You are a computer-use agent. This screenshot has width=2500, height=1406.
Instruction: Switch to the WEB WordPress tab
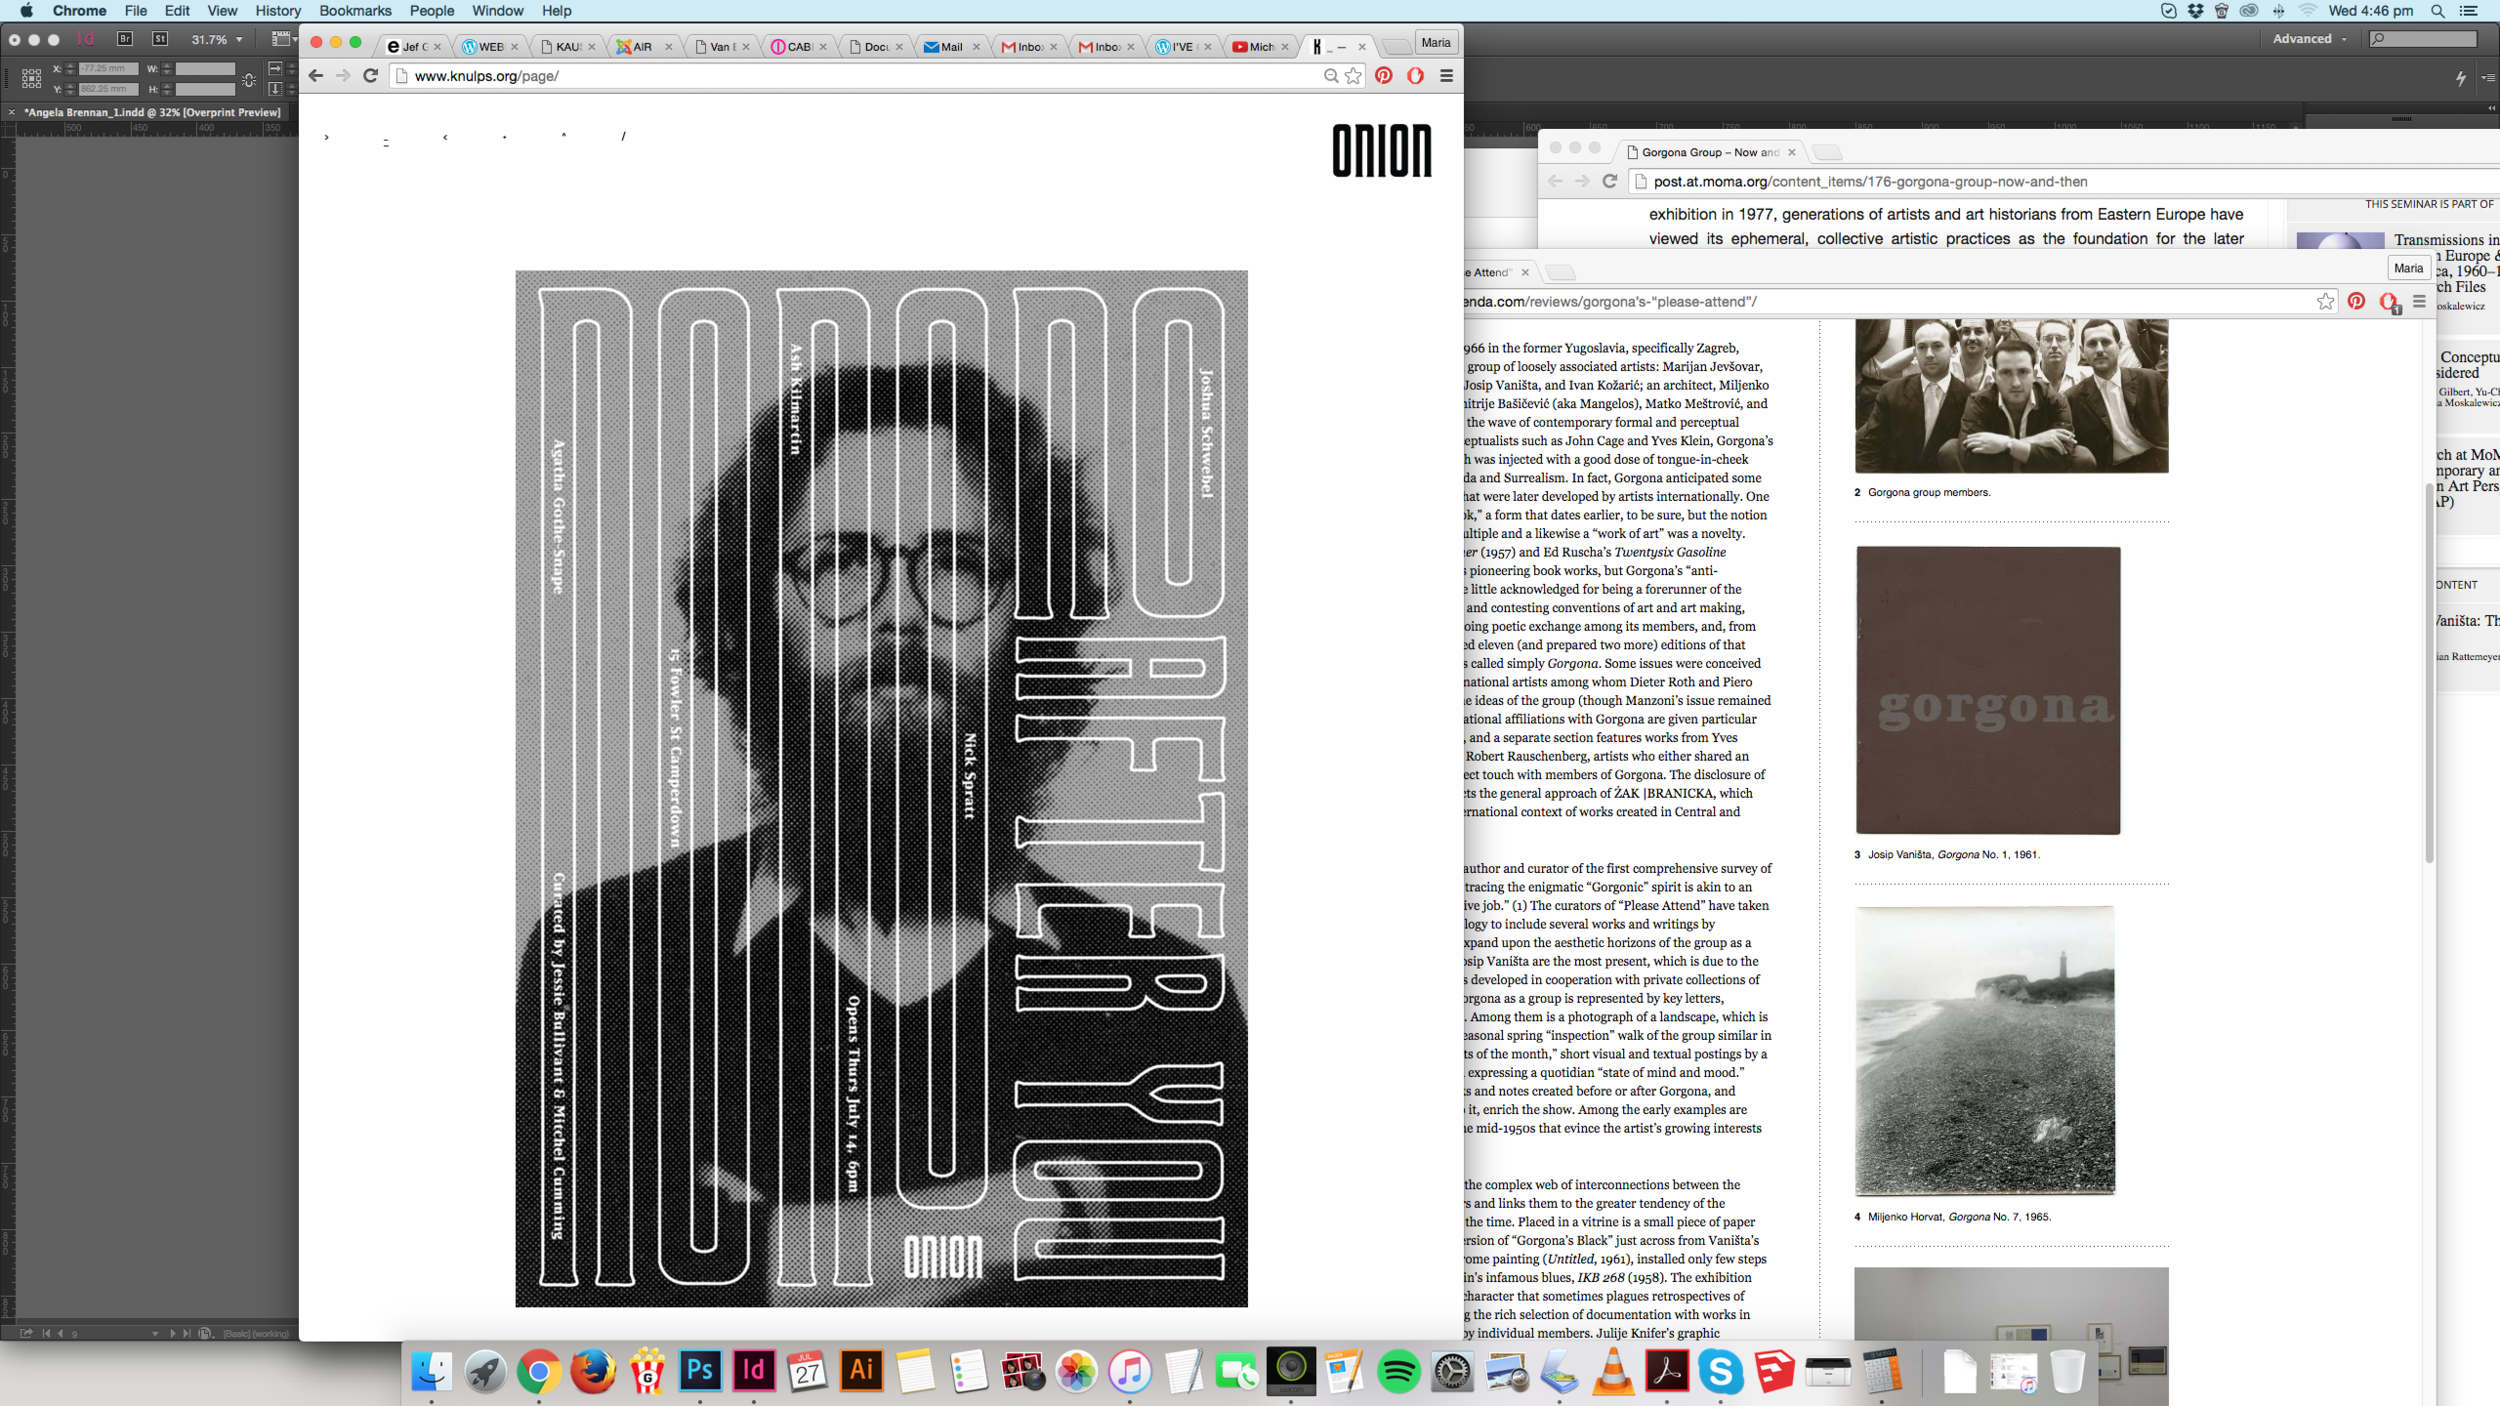point(488,46)
